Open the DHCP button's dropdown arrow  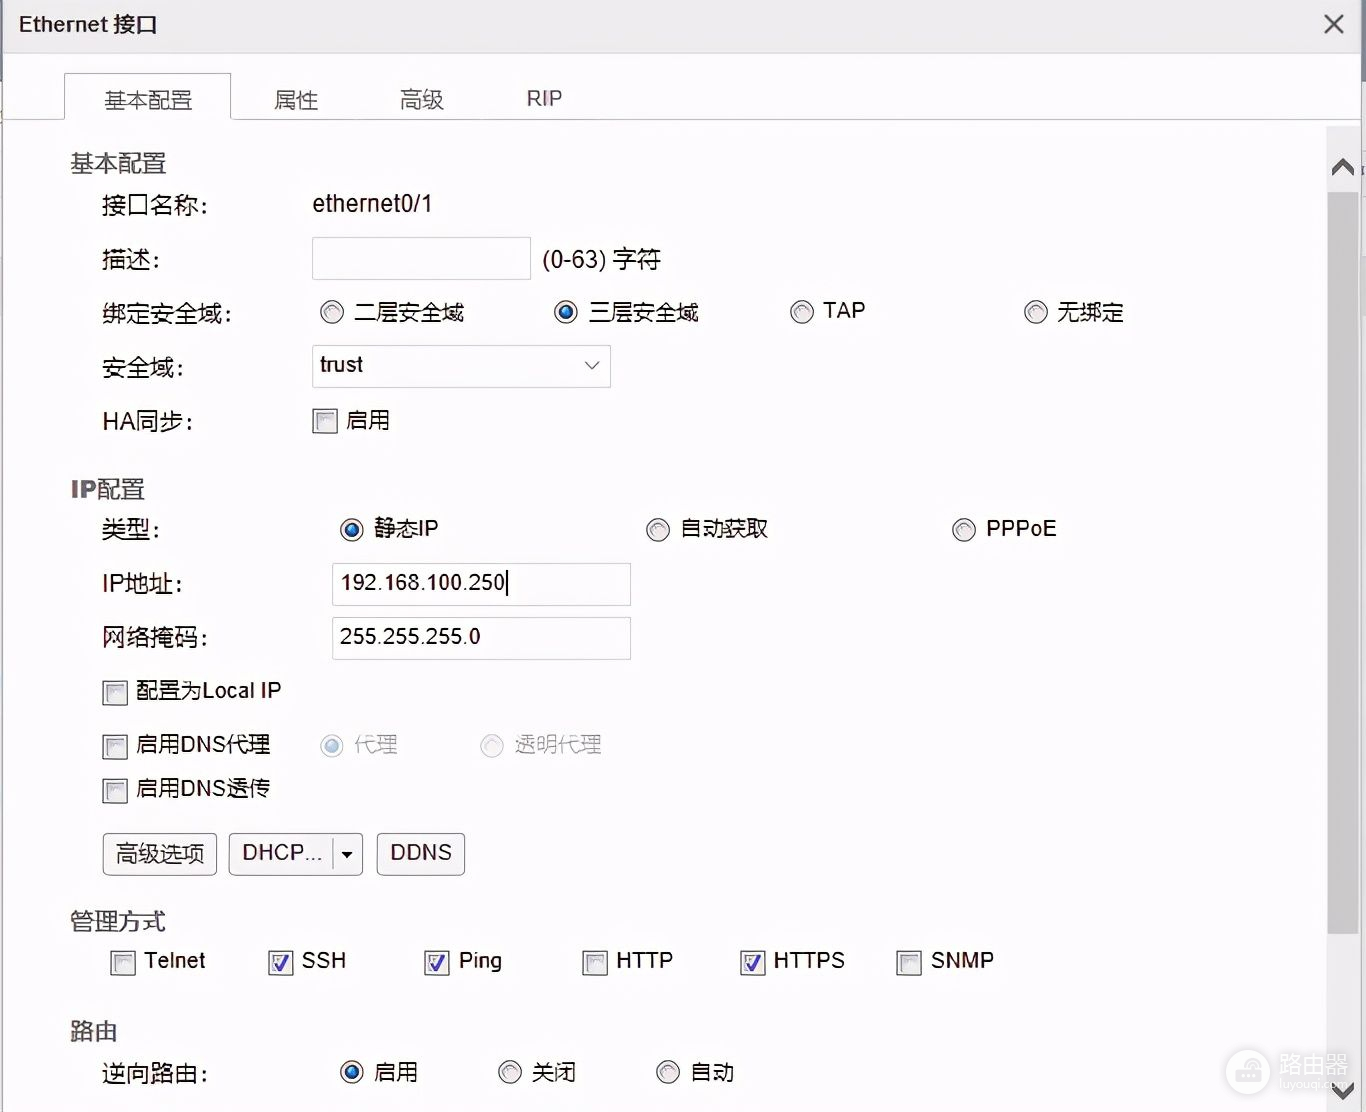pyautogui.click(x=347, y=855)
